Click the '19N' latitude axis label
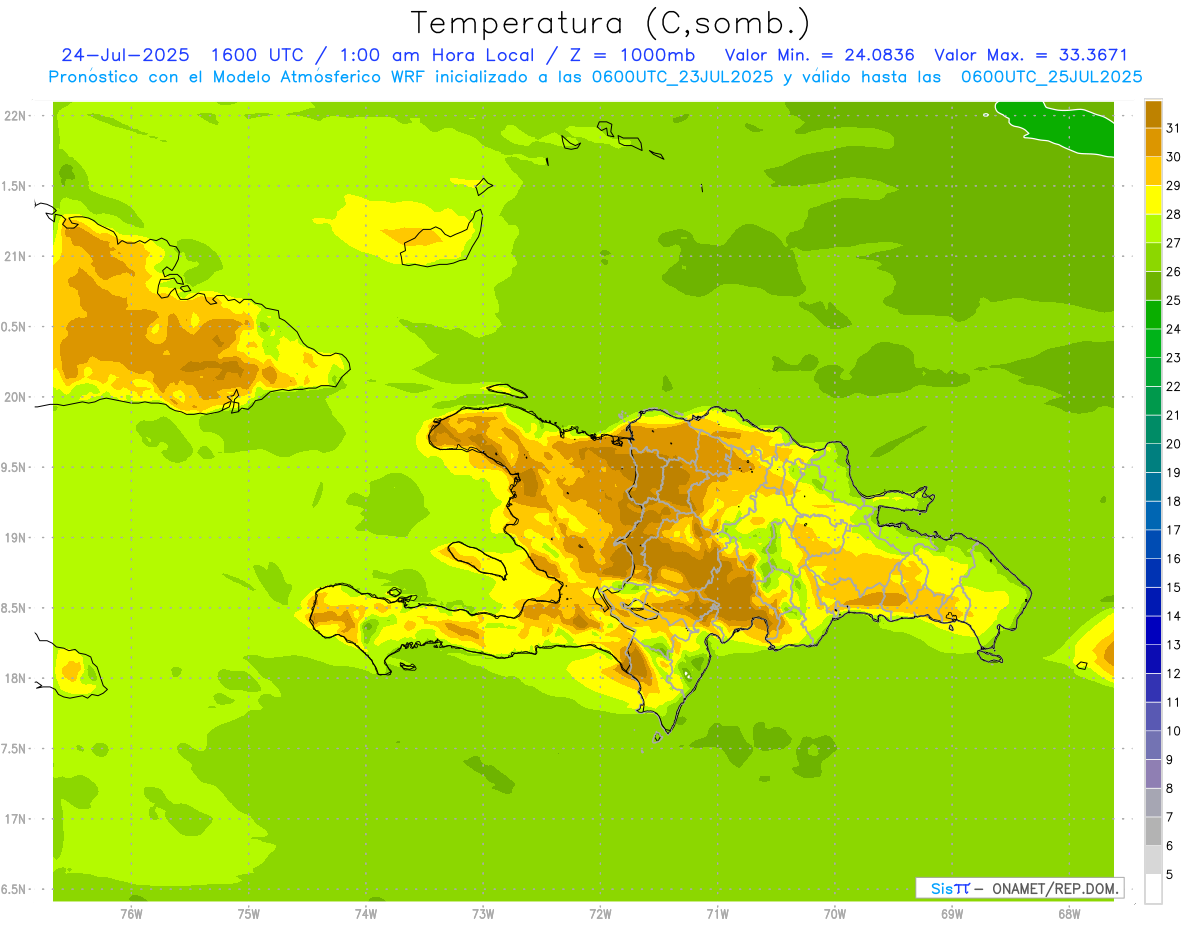The height and width of the screenshot is (927, 1200). (15, 538)
